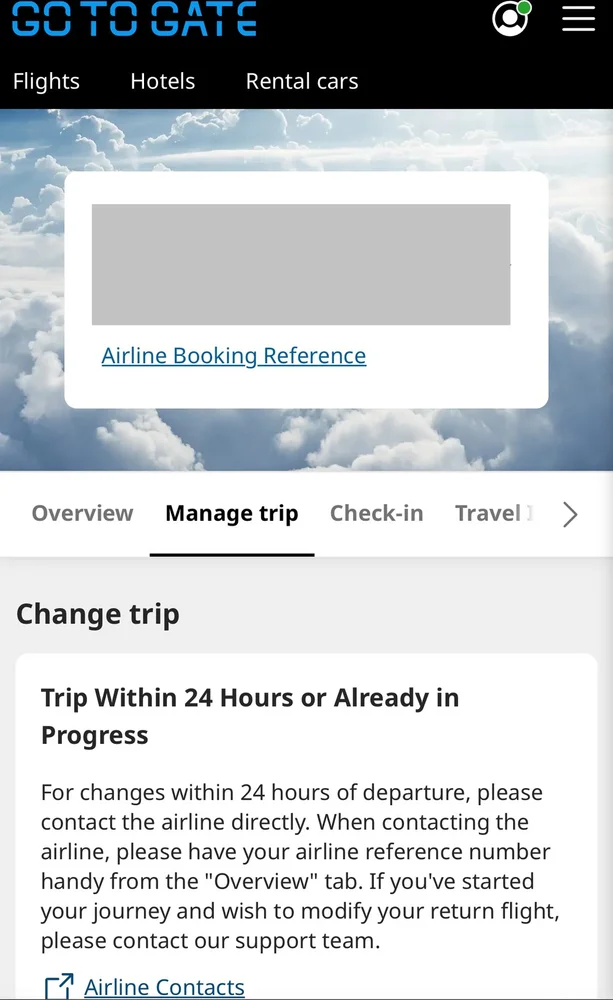The height and width of the screenshot is (1000, 613).
Task: Browse Rental cars options
Action: coord(301,81)
